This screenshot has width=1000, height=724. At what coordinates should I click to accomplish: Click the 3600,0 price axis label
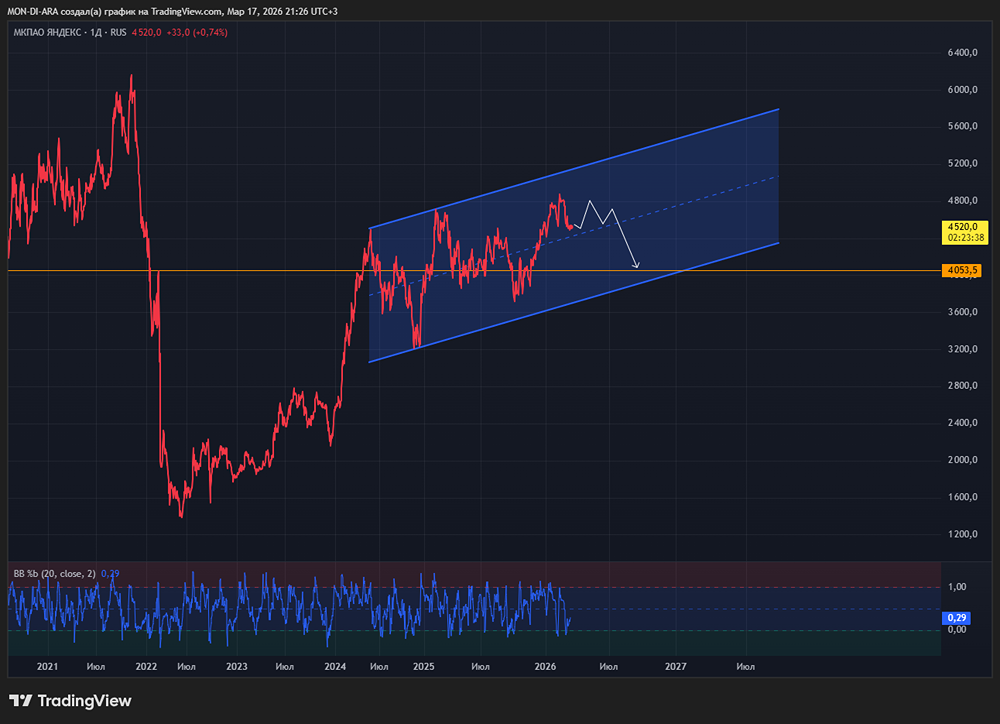(x=962, y=312)
